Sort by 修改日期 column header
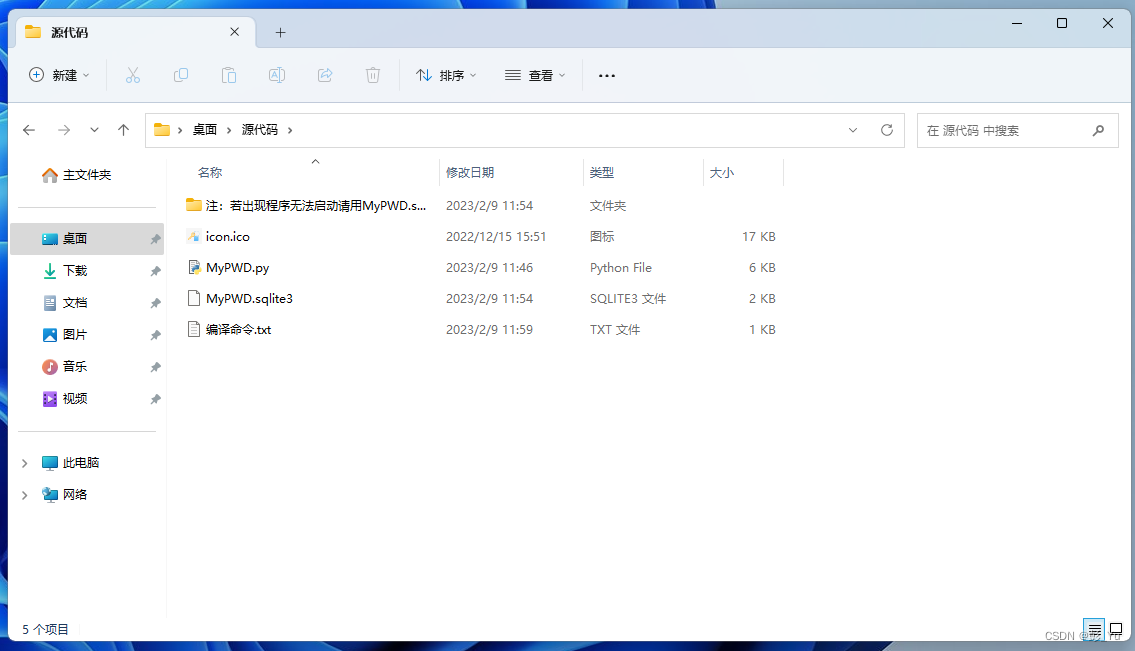Image resolution: width=1135 pixels, height=651 pixels. pos(470,173)
